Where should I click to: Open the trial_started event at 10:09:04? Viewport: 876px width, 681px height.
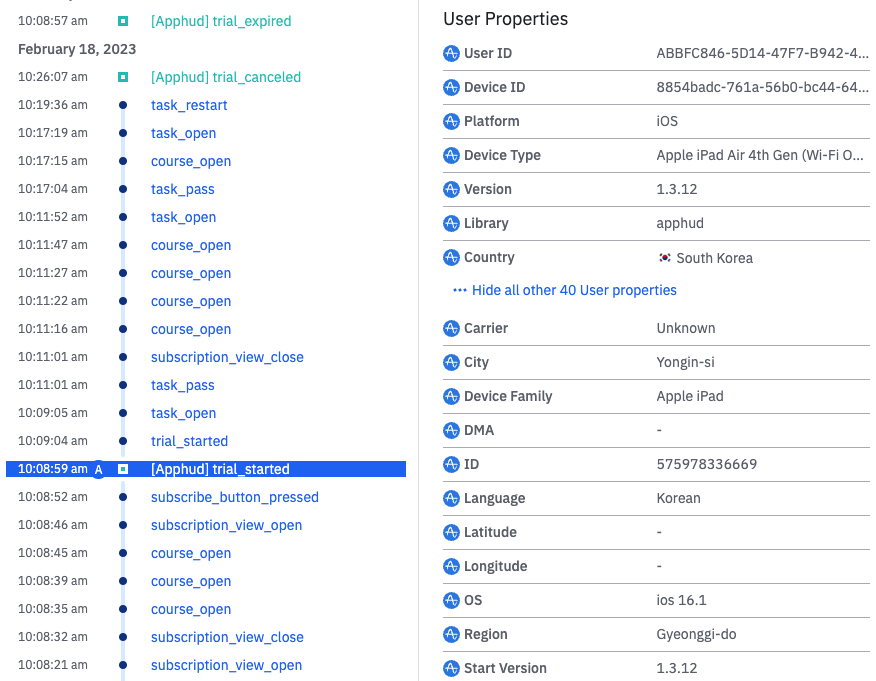pos(189,441)
